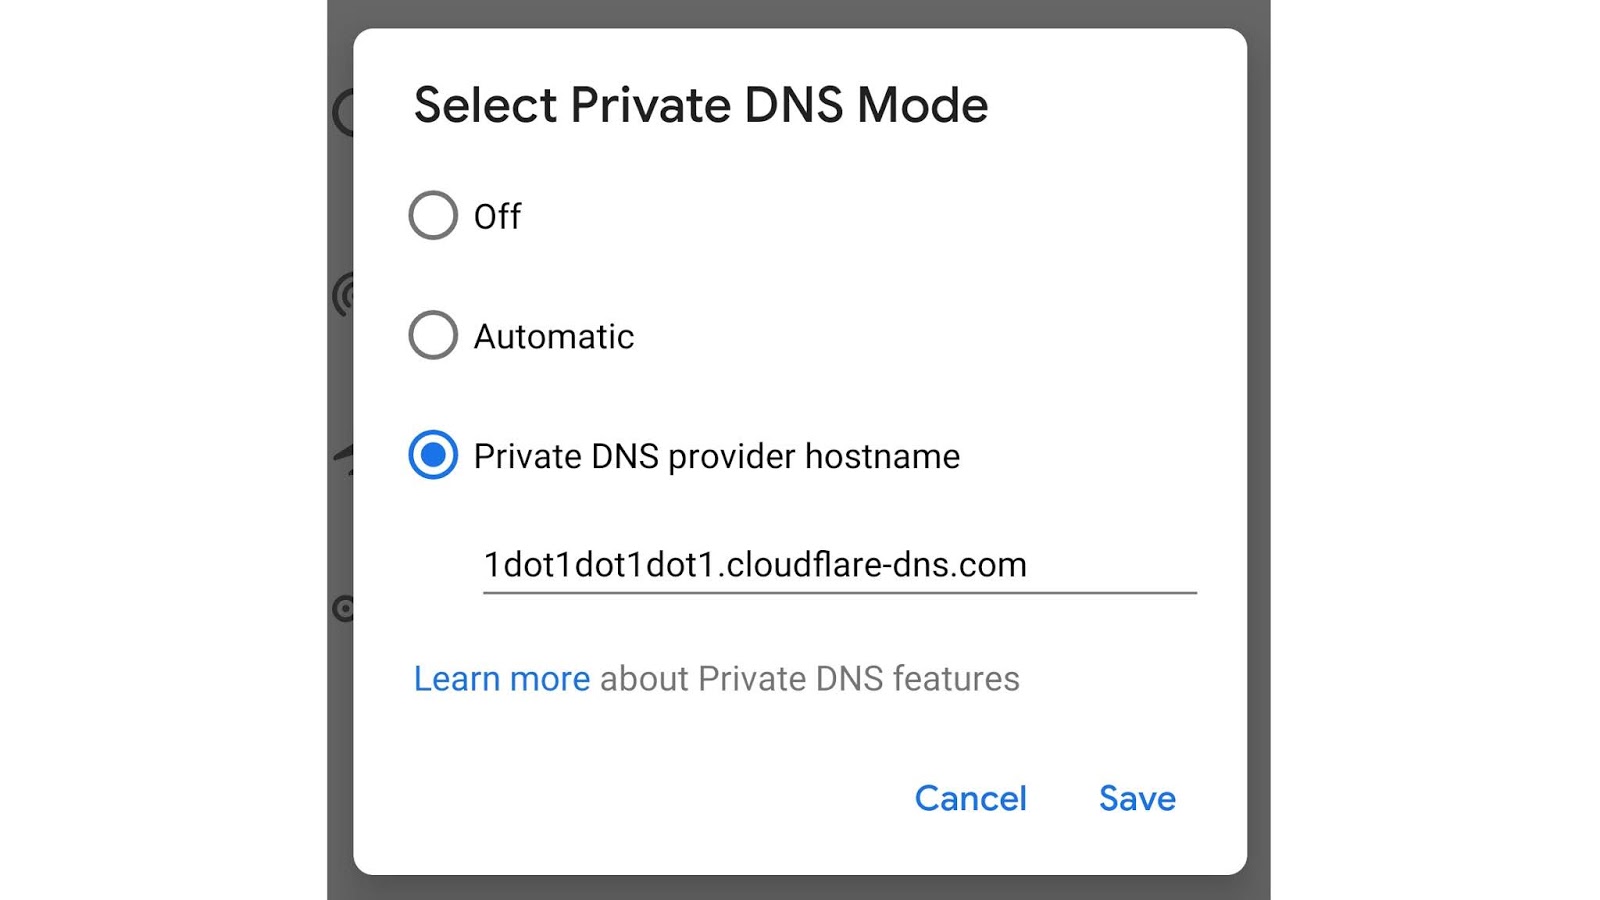The height and width of the screenshot is (900, 1600).
Task: Tap the hidden circular icon beside the hostname field
Action: coord(343,608)
